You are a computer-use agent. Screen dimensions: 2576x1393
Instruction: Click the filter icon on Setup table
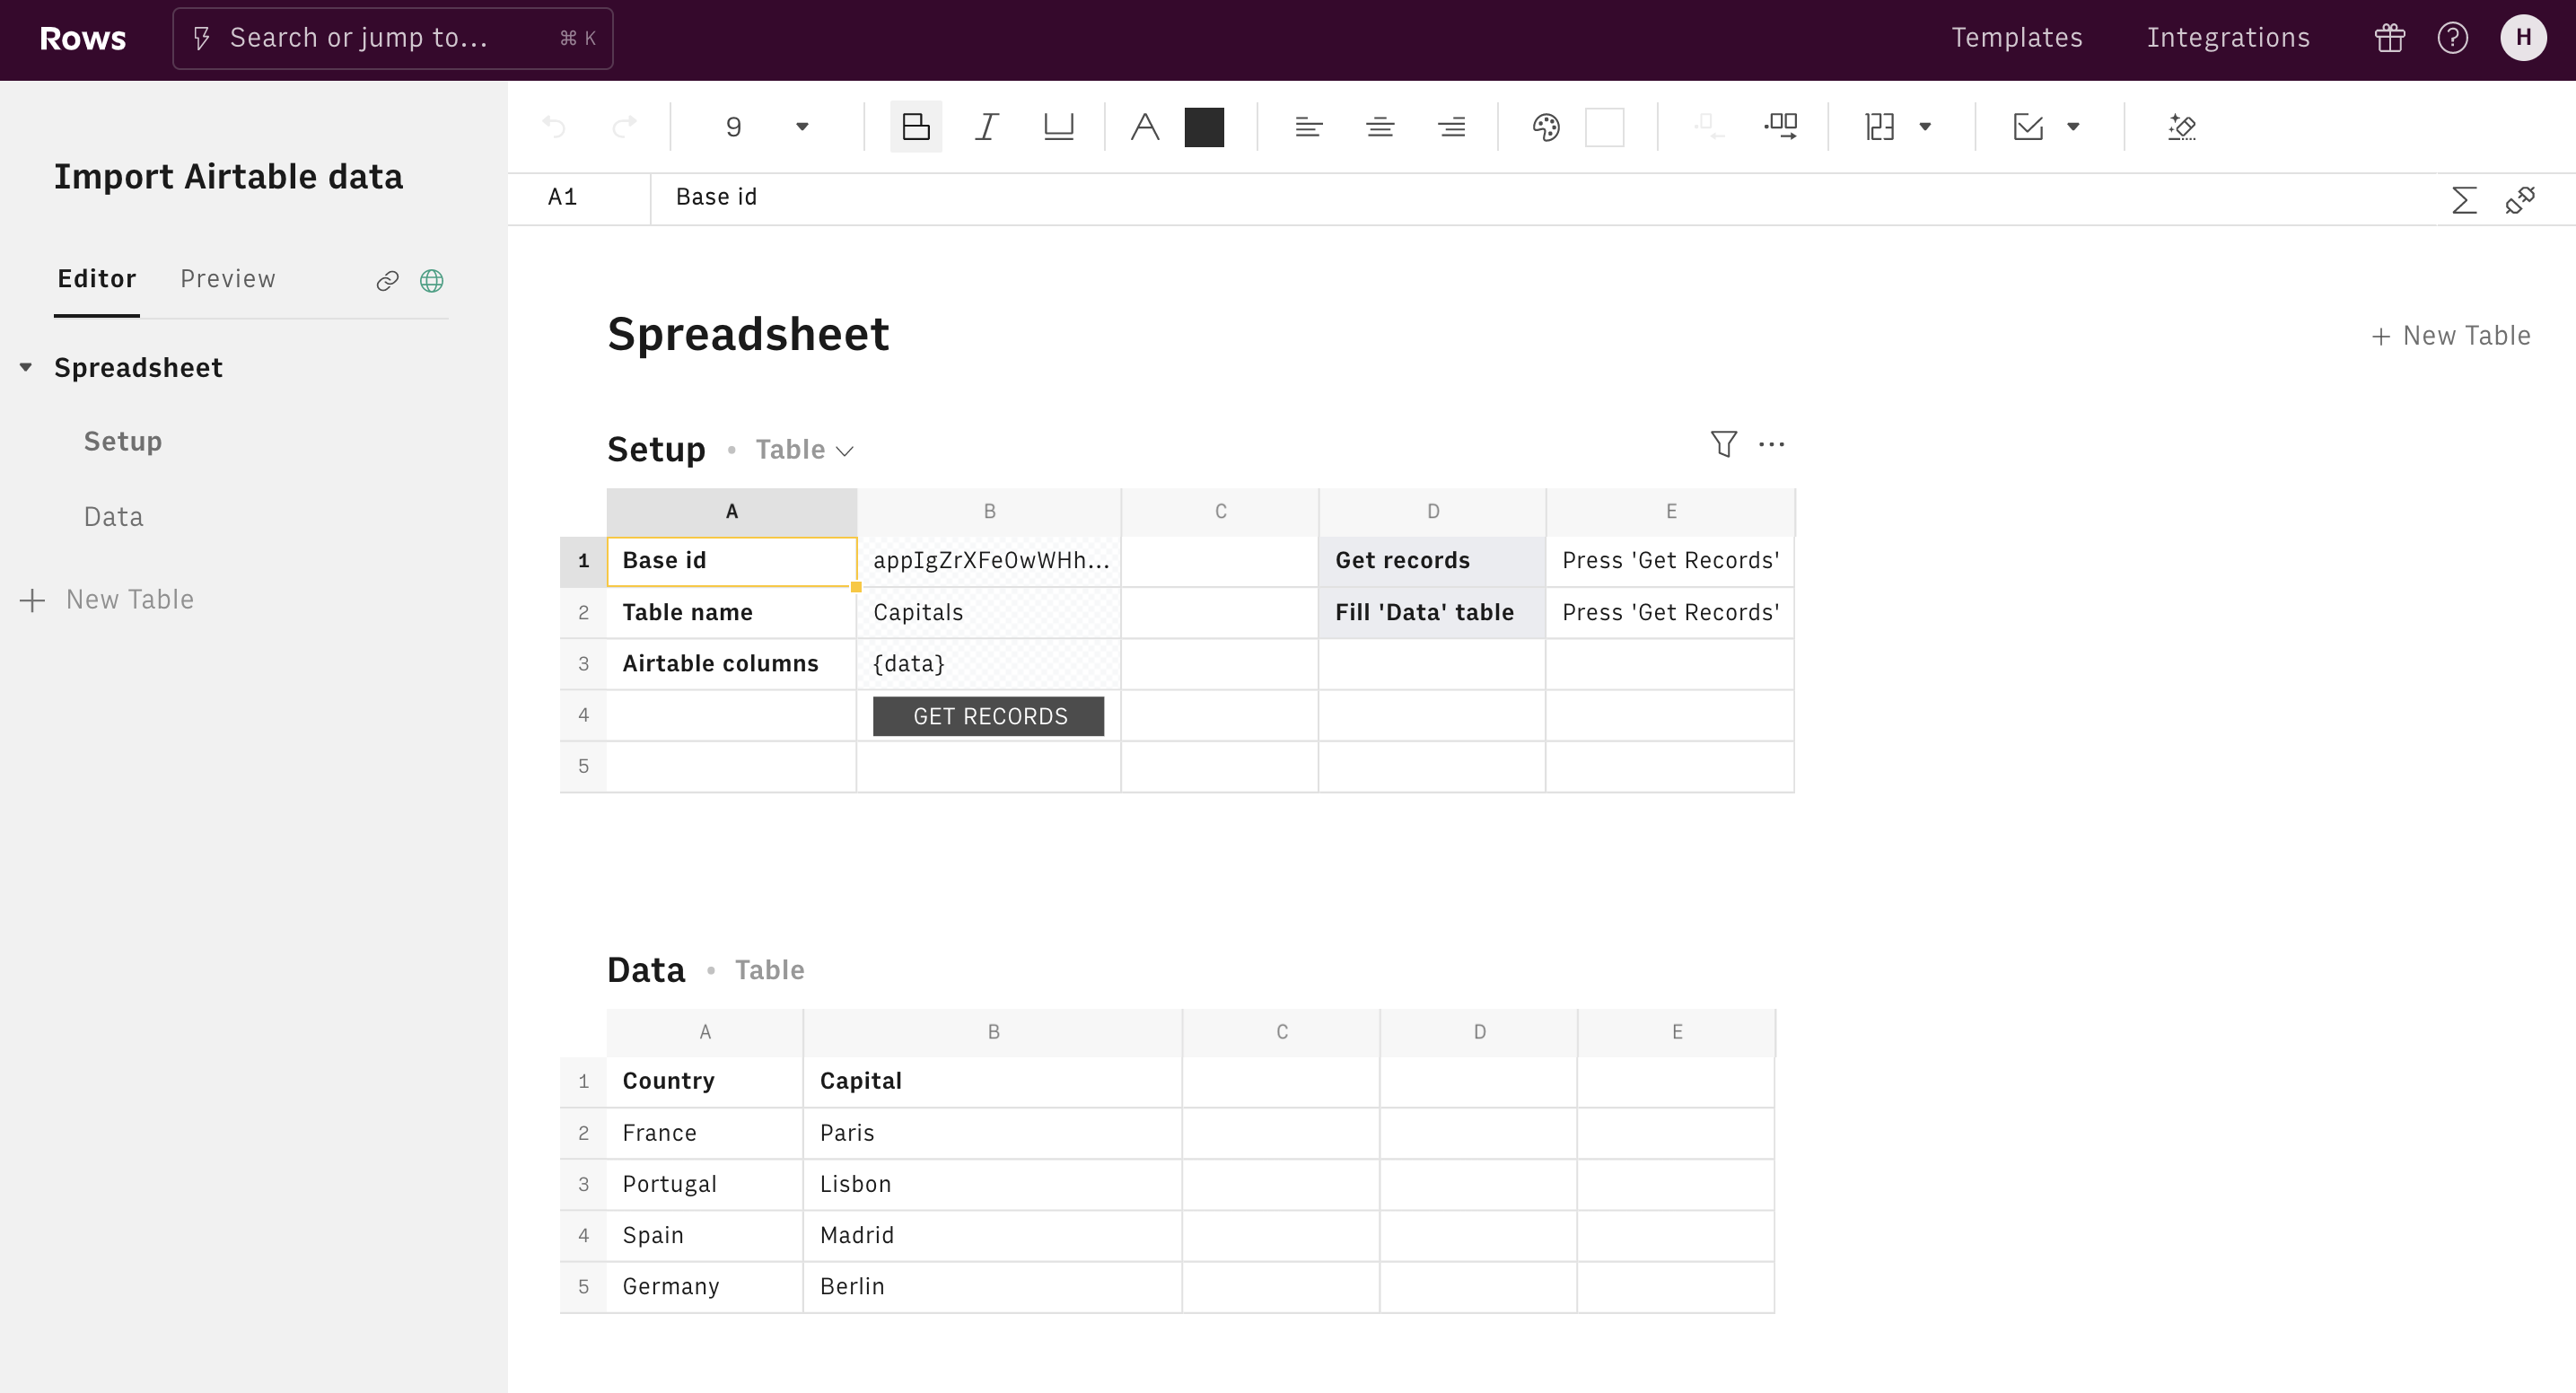1723,444
